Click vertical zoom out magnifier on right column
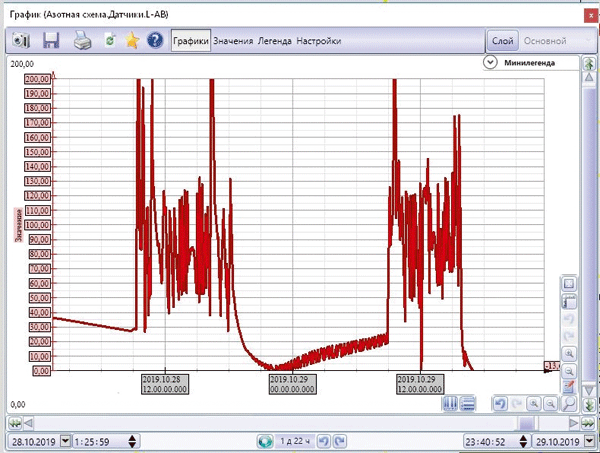This screenshot has height=453, width=600. [569, 370]
